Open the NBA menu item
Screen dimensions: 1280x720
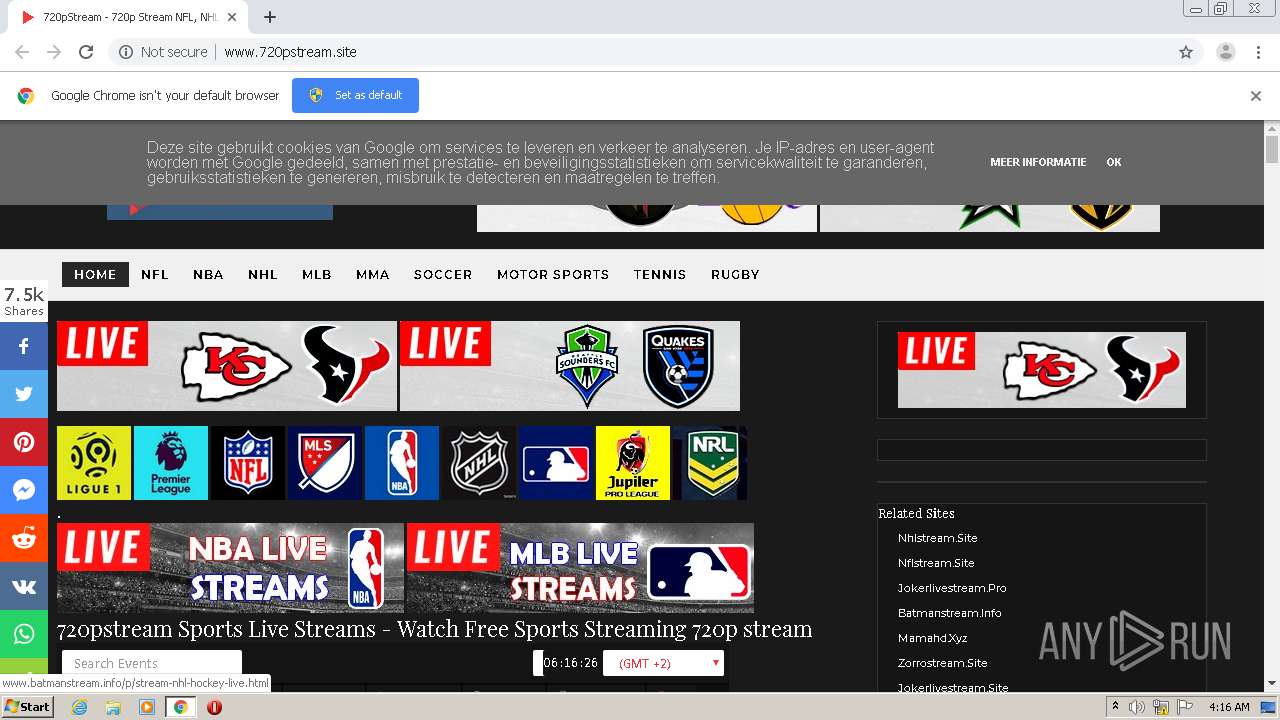point(208,274)
